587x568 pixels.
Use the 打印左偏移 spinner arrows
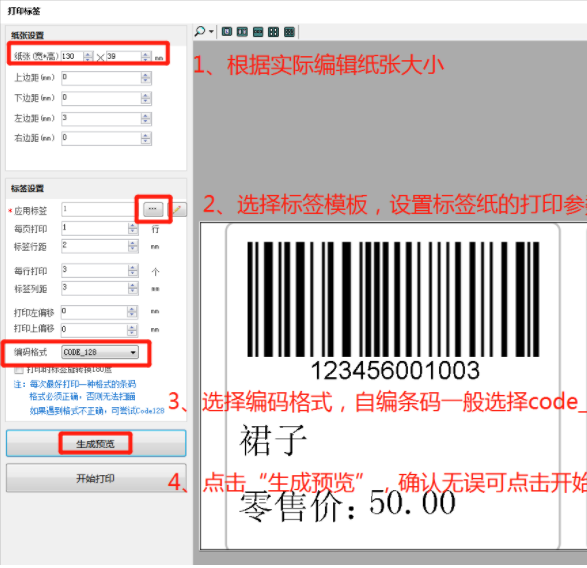(x=132, y=312)
